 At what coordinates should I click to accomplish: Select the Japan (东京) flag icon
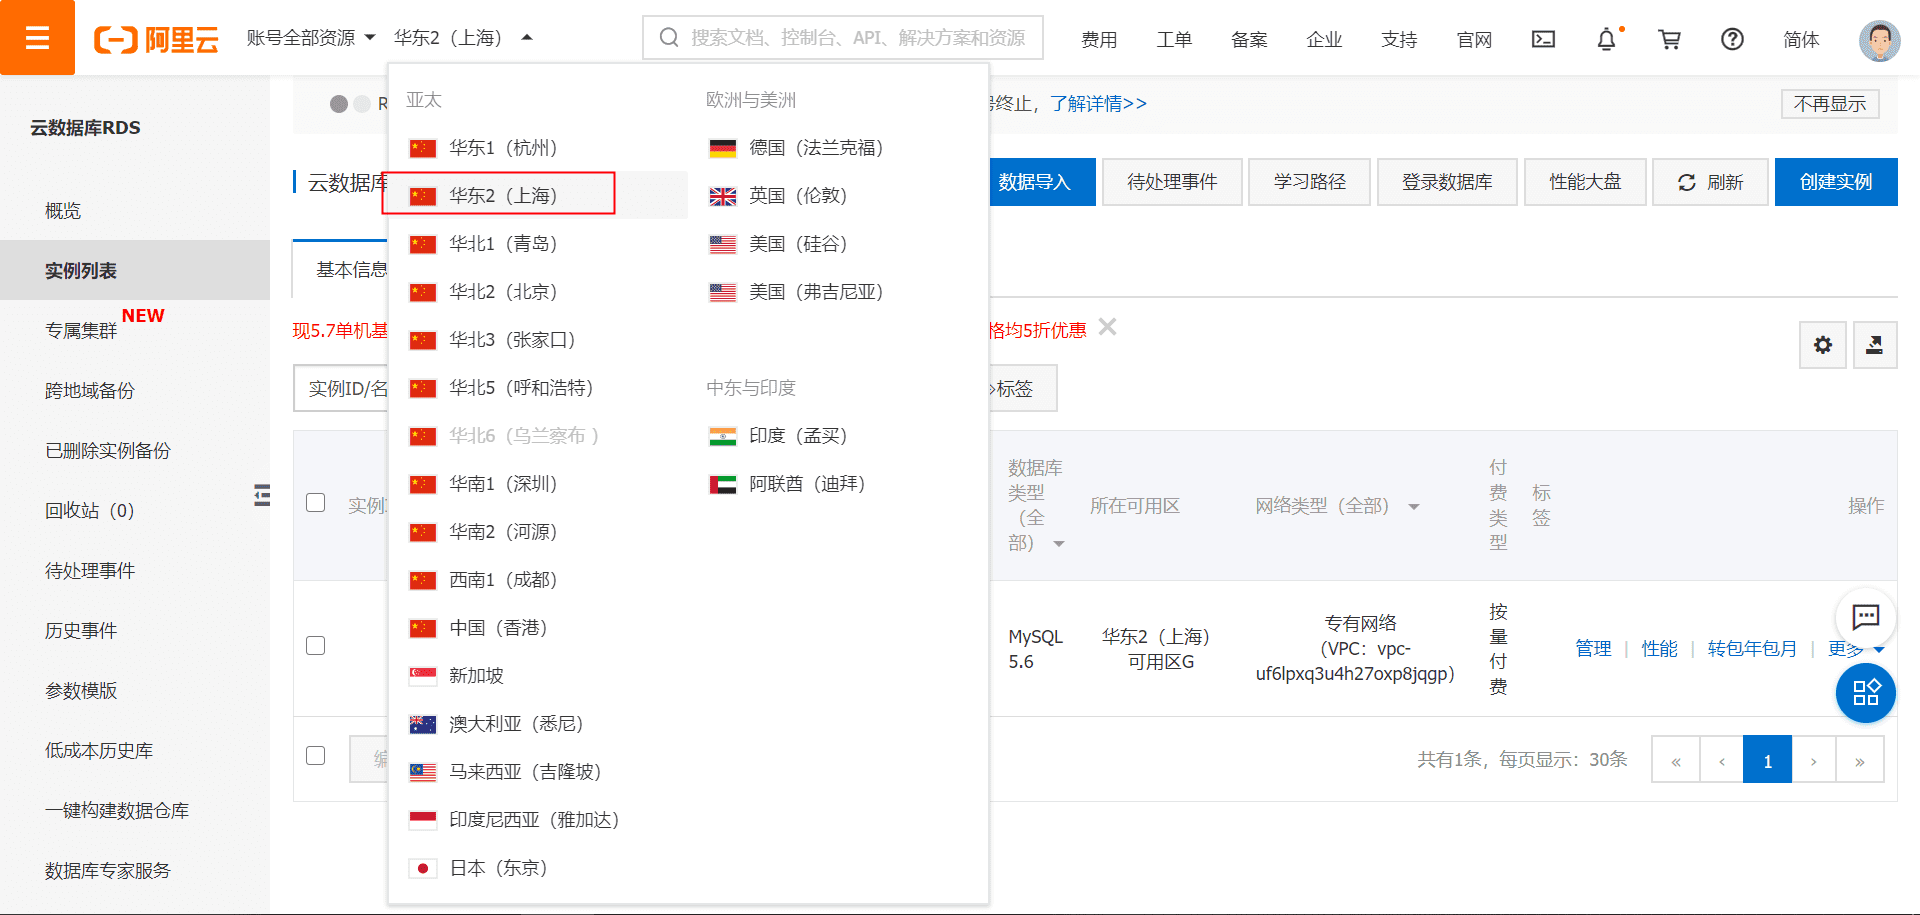[423, 868]
